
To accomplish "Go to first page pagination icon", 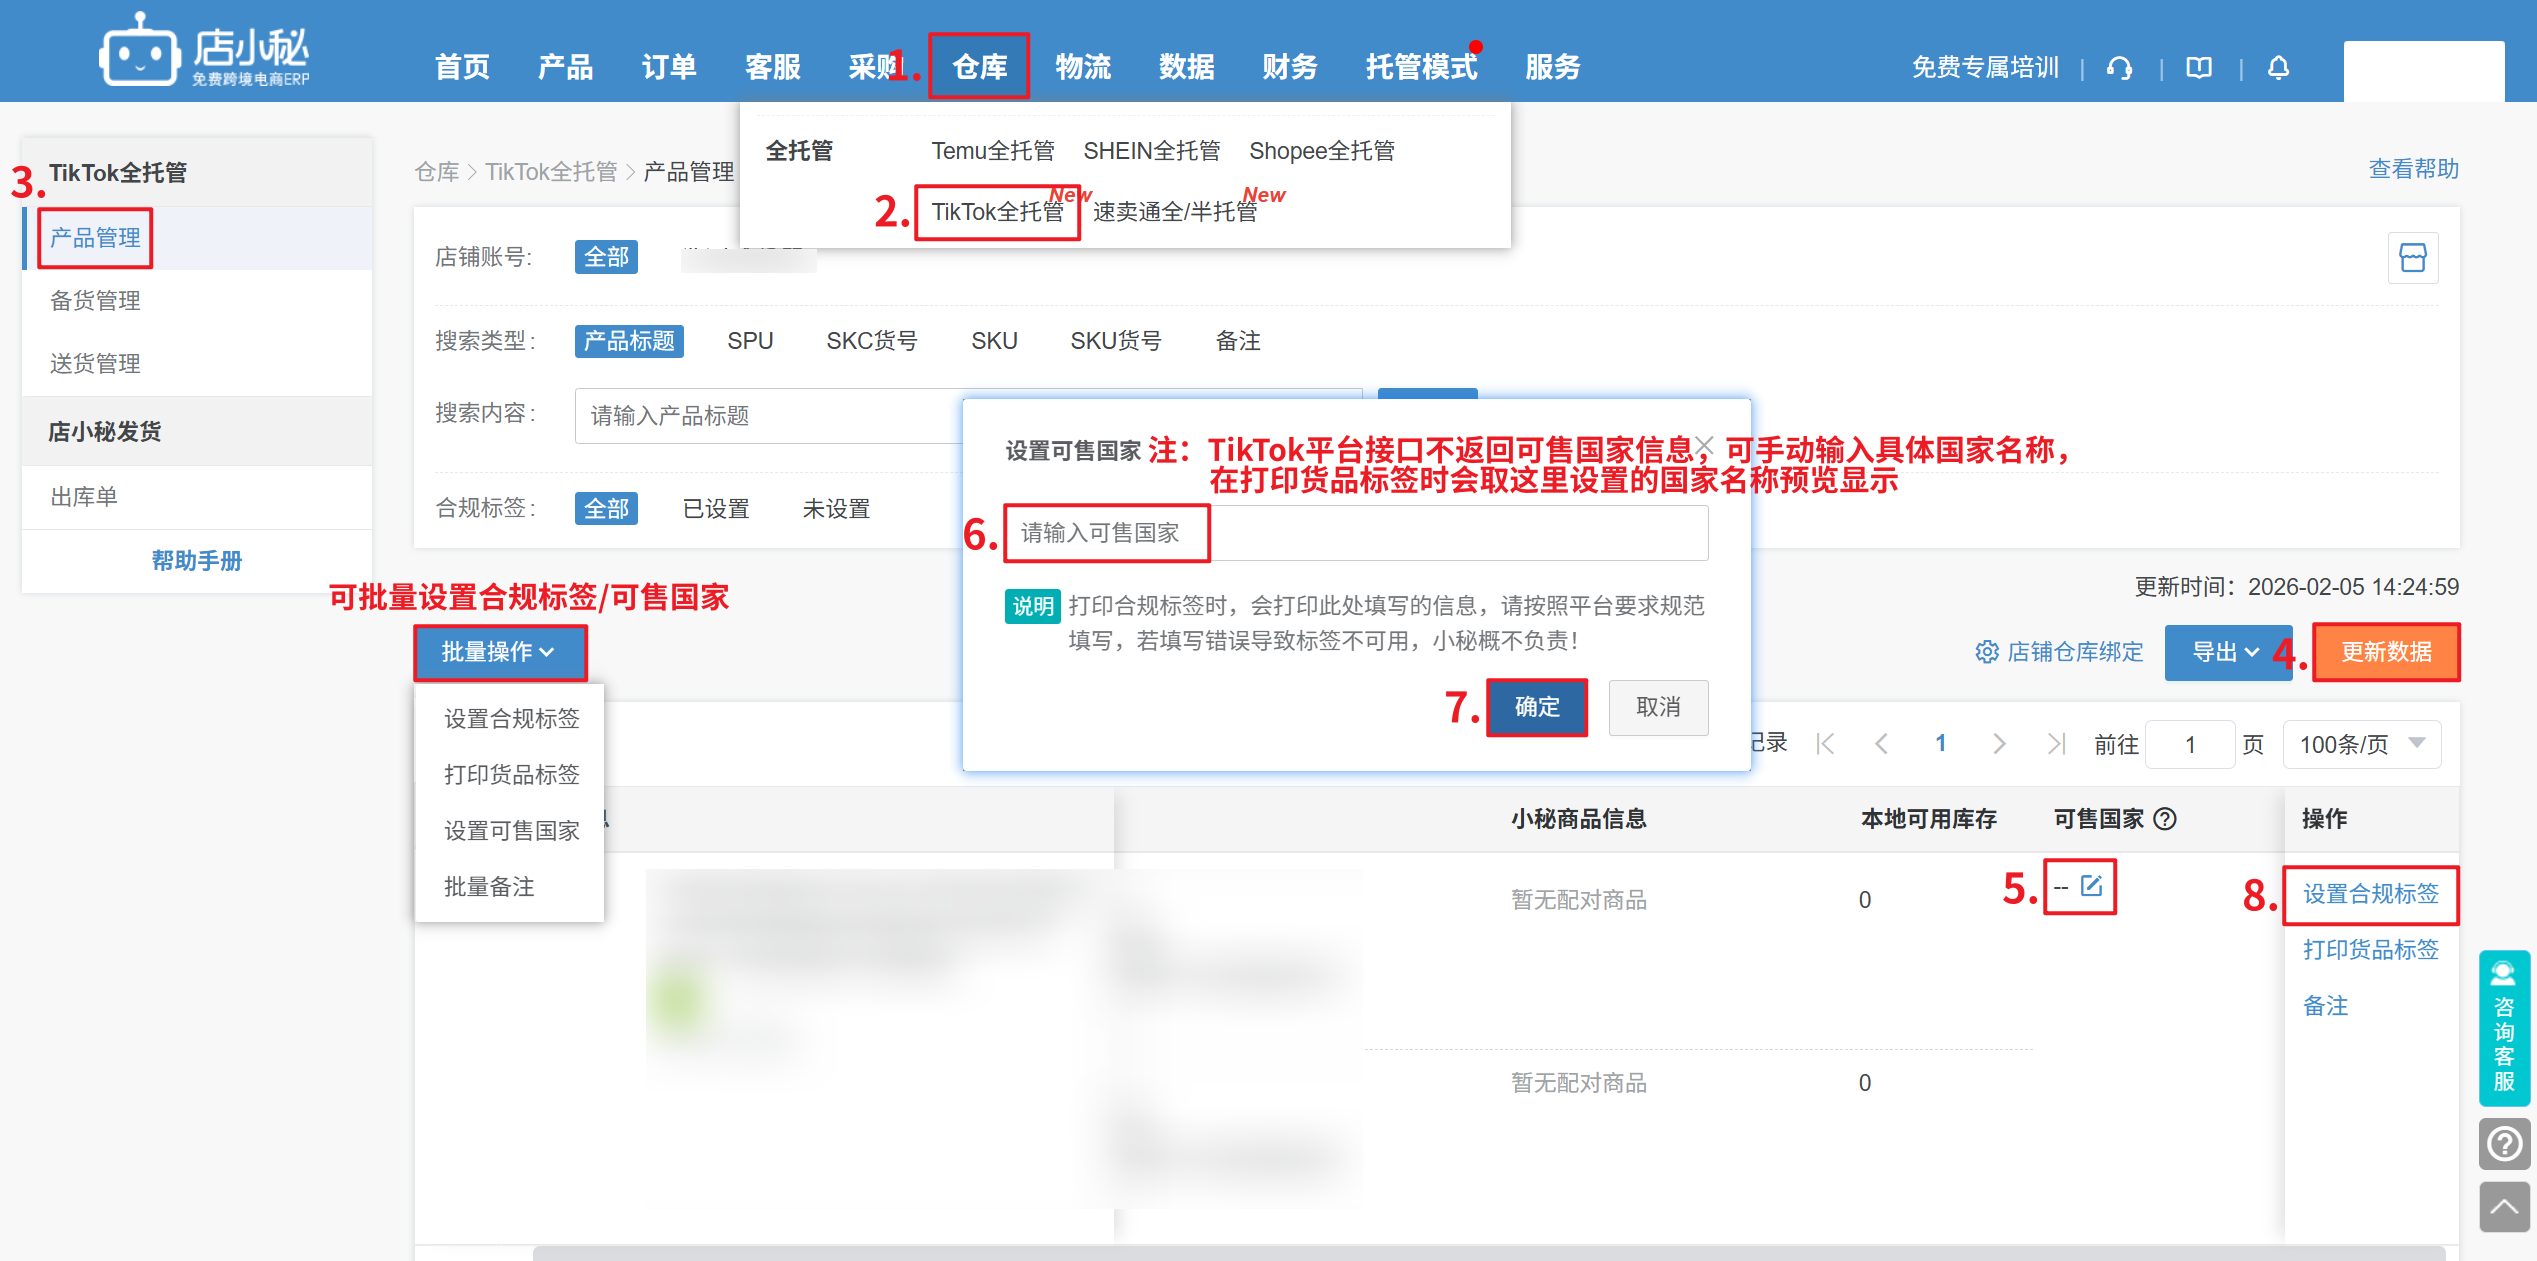I will (1825, 744).
